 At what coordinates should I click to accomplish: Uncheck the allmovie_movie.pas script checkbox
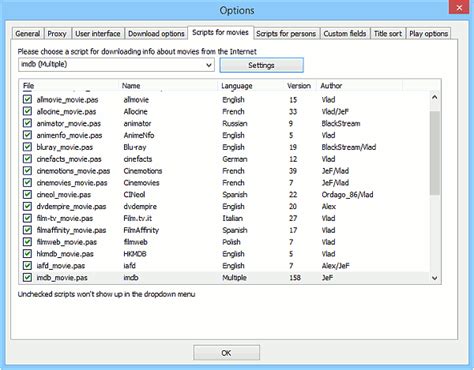pos(27,99)
